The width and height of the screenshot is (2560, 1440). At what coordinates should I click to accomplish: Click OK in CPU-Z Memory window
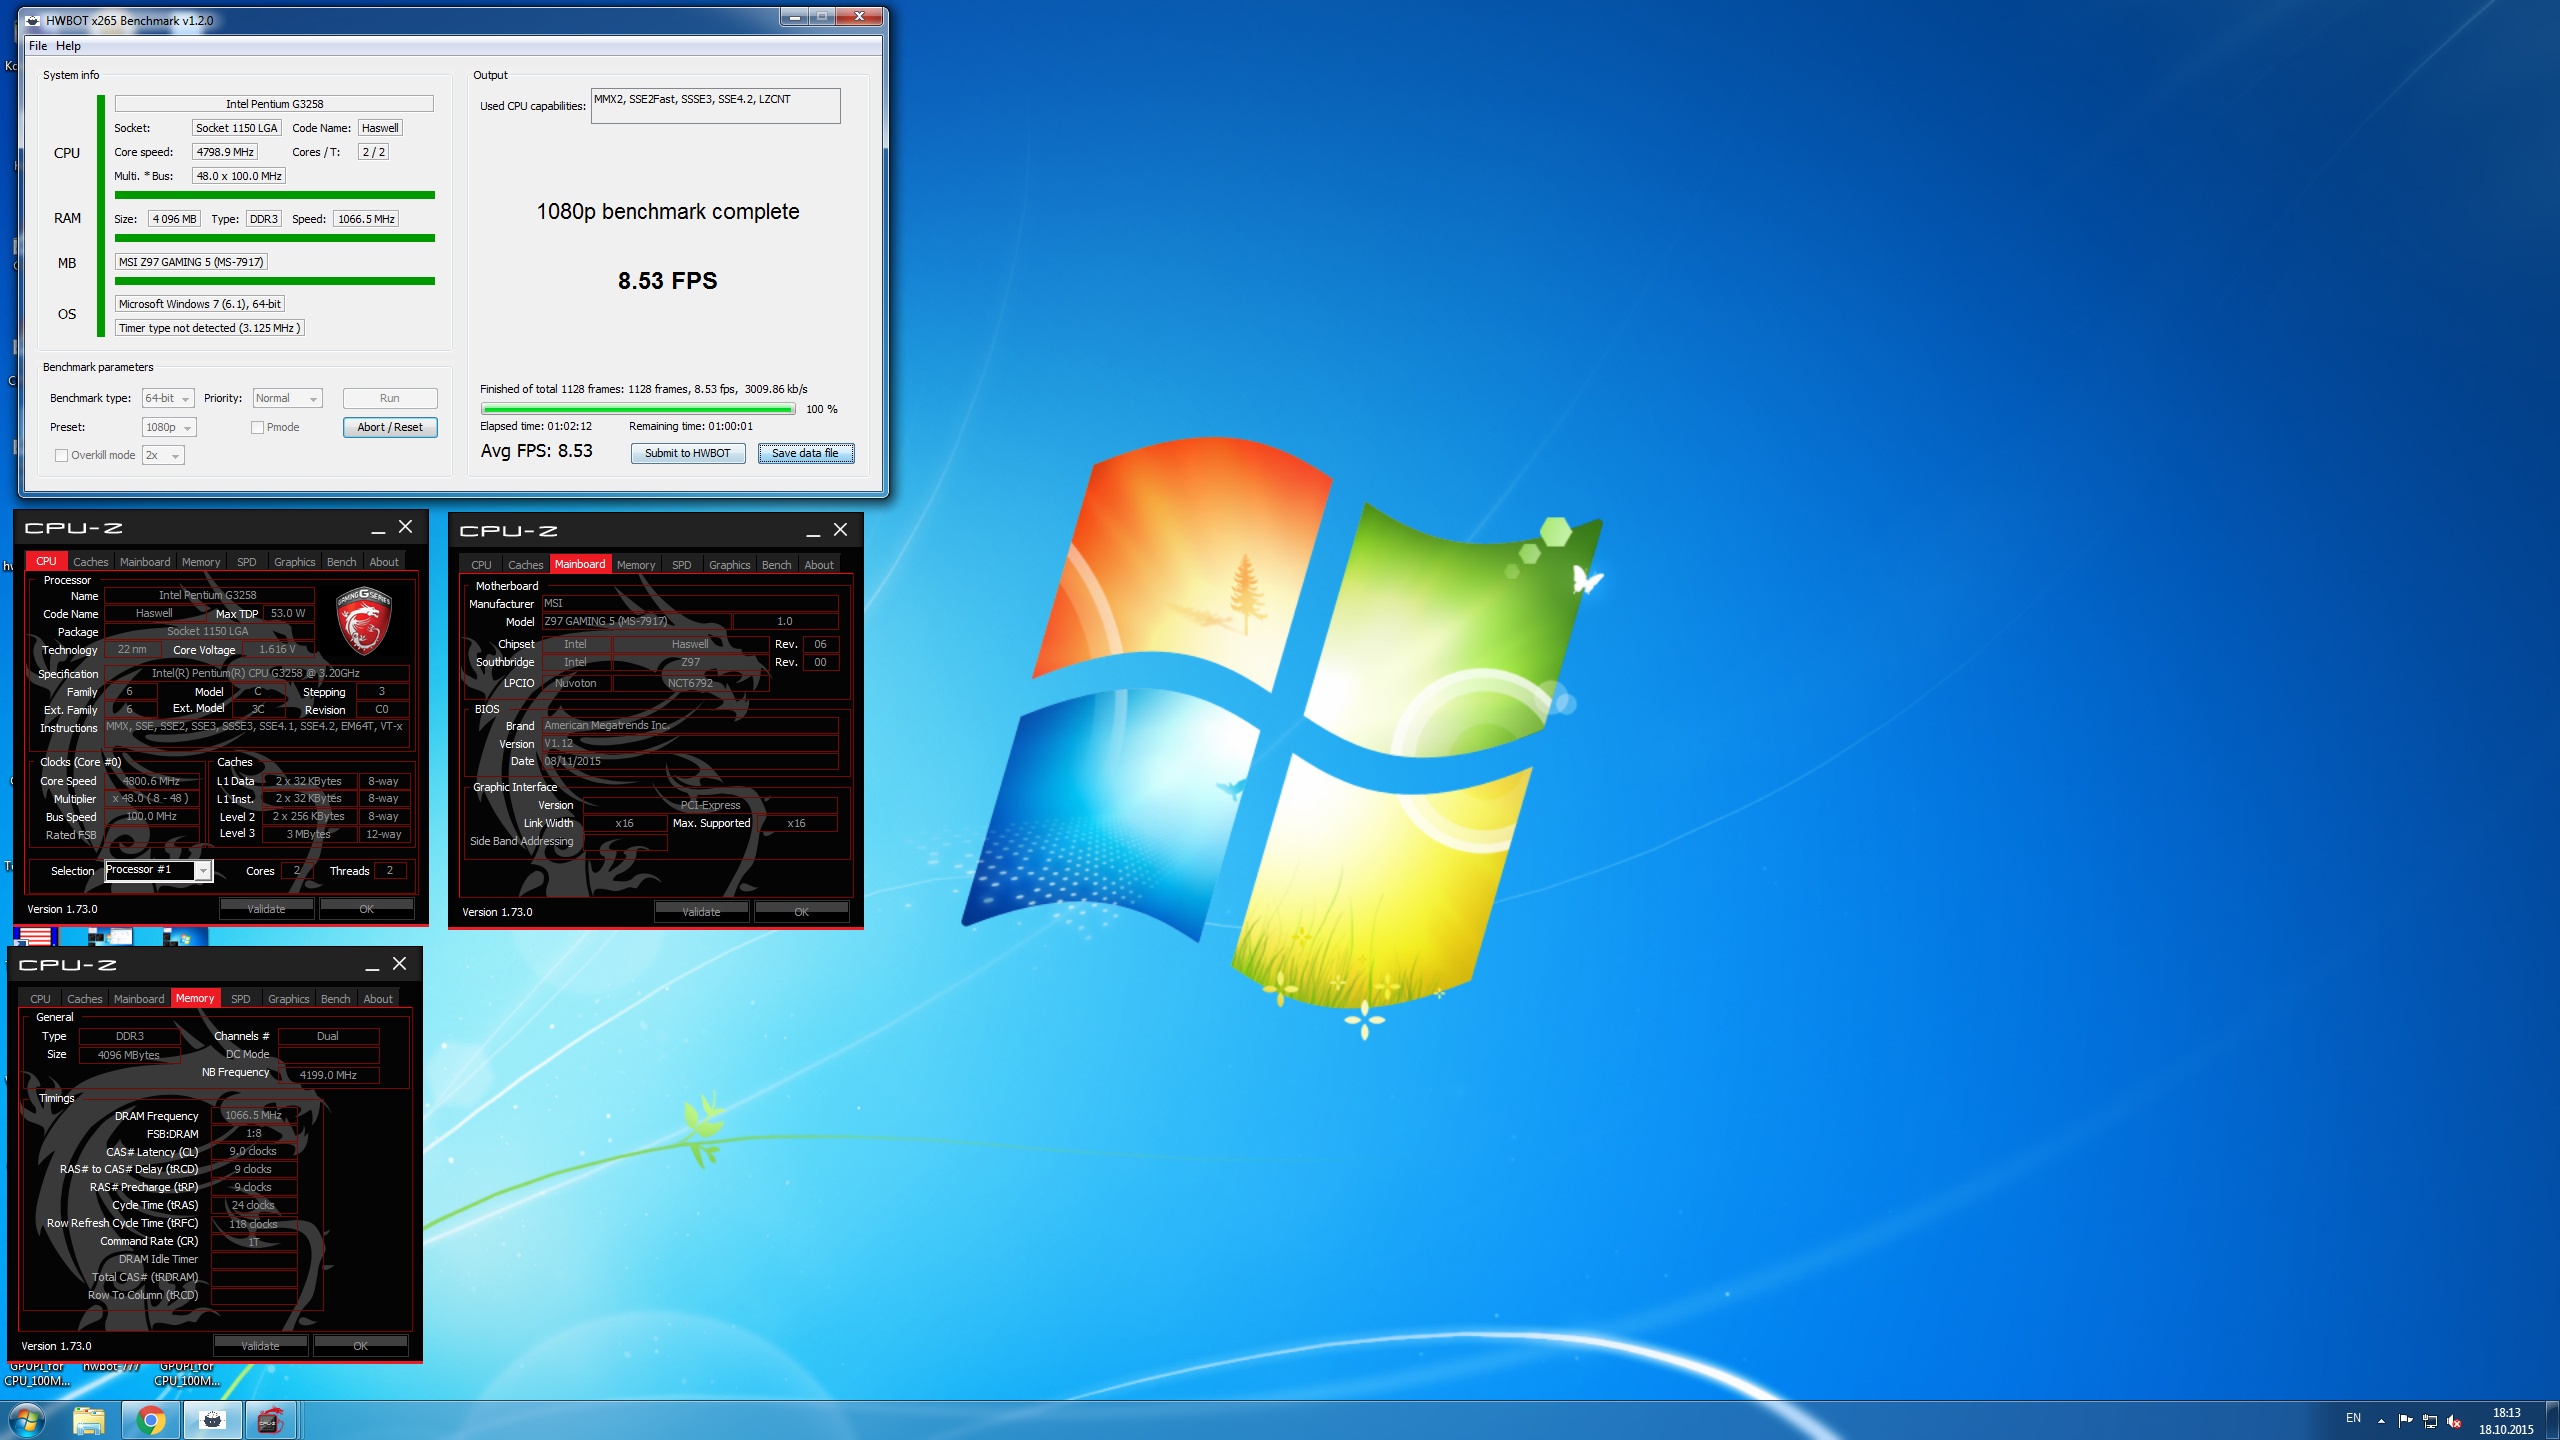361,1346
